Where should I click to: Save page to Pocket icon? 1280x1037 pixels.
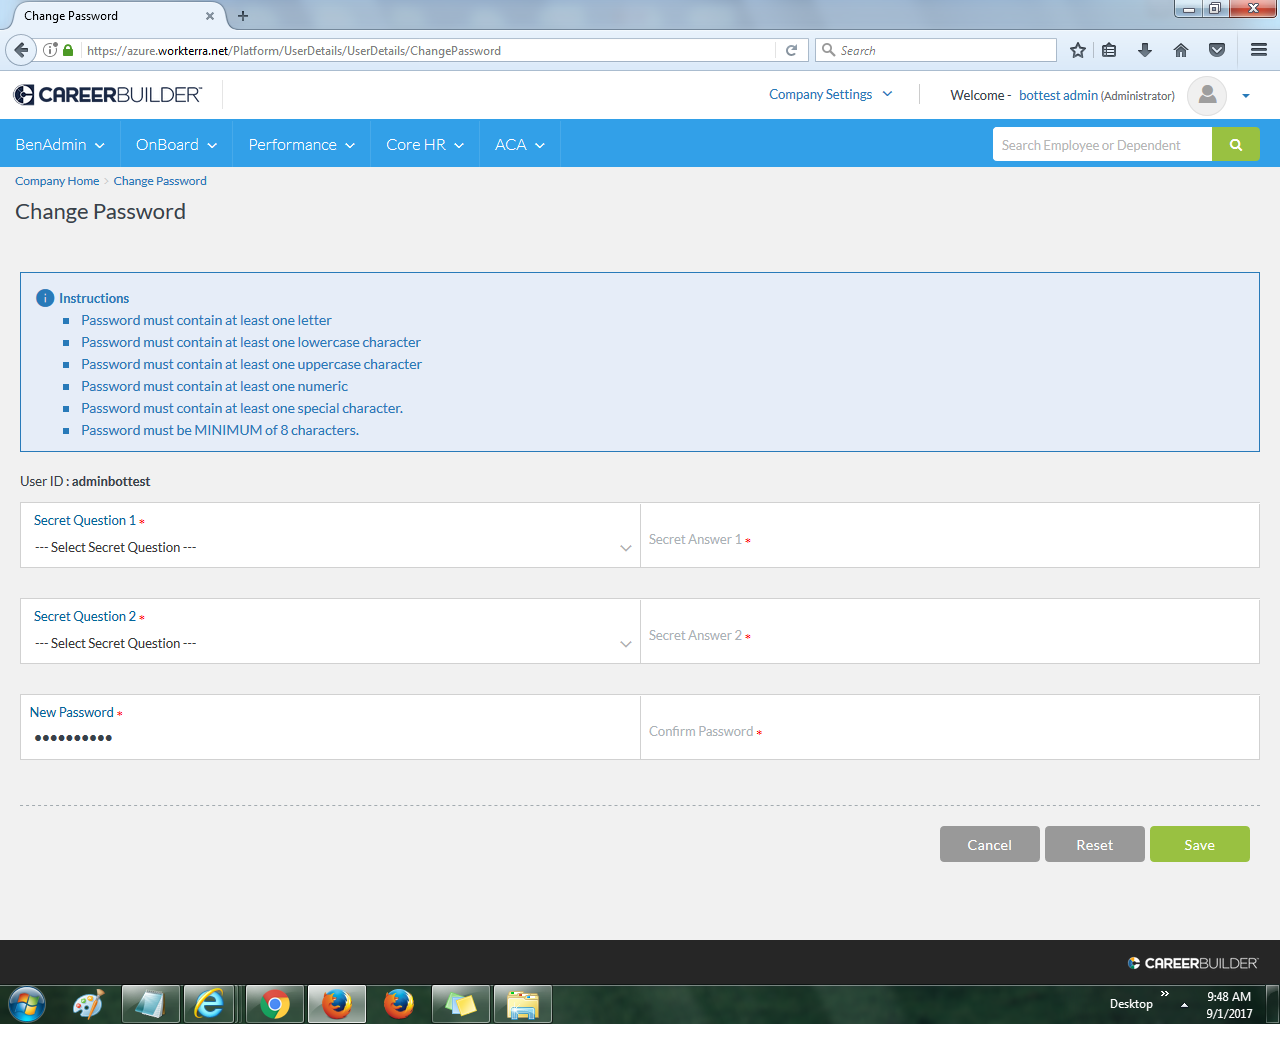[x=1217, y=50]
